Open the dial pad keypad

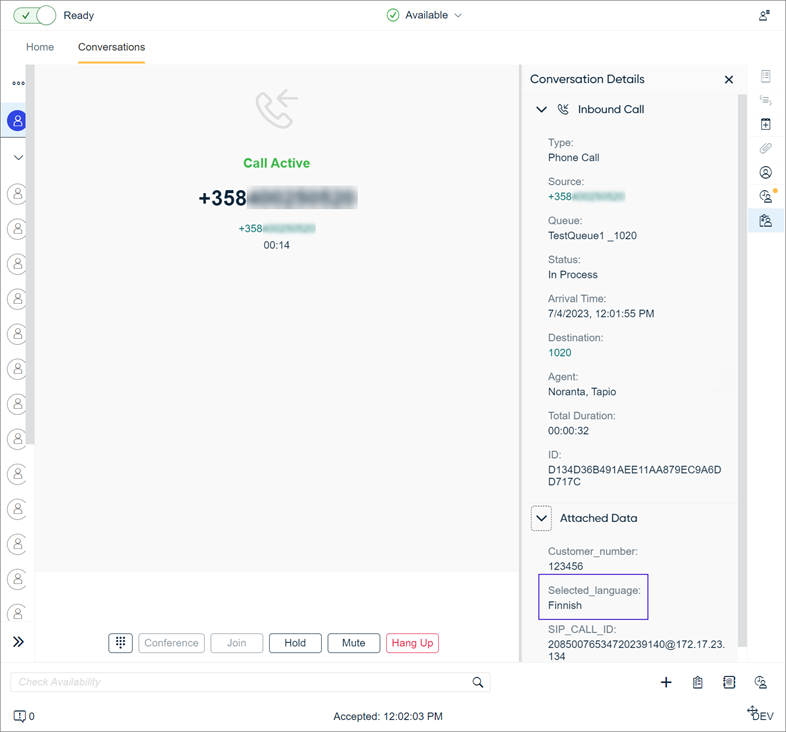[120, 643]
